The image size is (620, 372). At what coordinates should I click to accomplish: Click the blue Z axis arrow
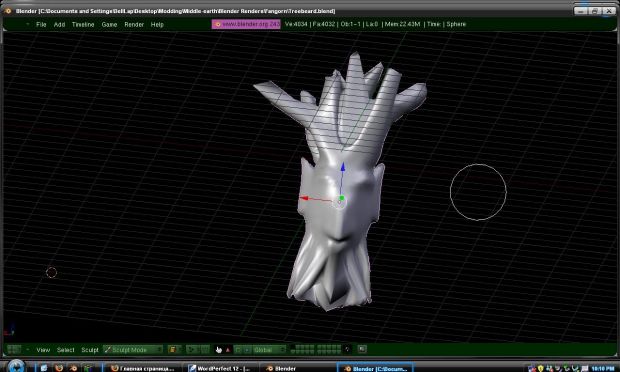click(342, 167)
